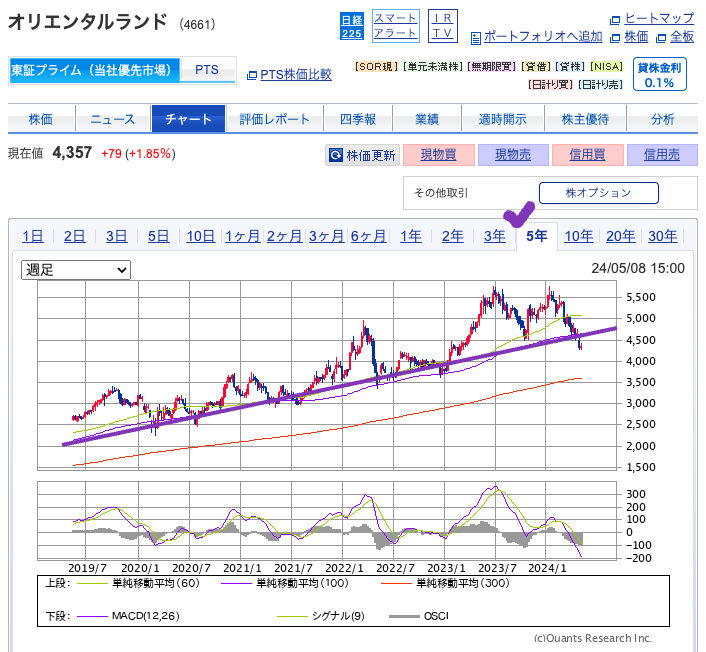This screenshot has width=706, height=652.
Task: Open the 評価レポート tab
Action: (x=275, y=119)
